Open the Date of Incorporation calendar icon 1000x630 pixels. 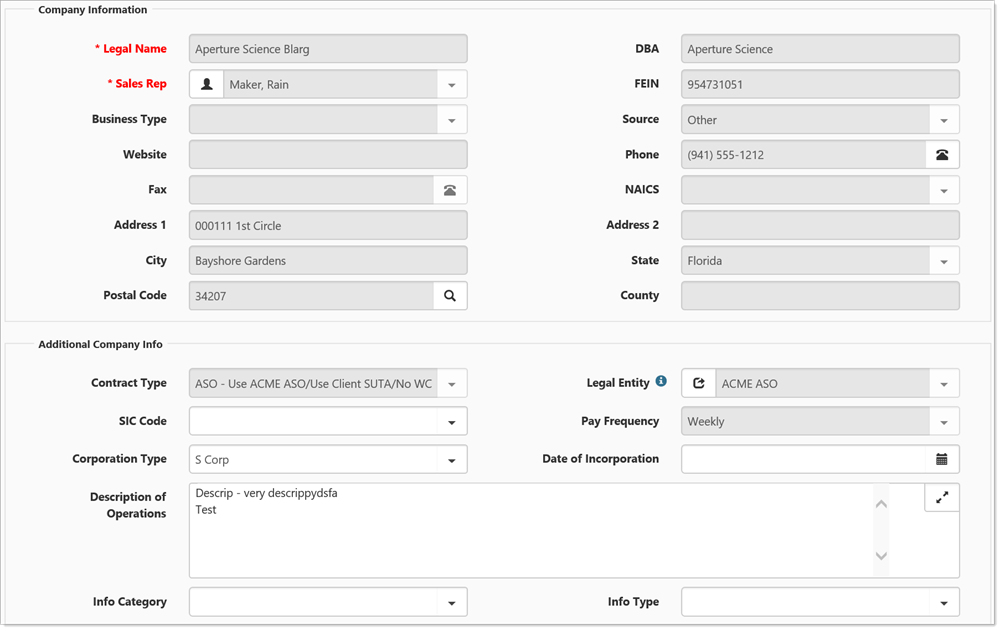pos(942,459)
